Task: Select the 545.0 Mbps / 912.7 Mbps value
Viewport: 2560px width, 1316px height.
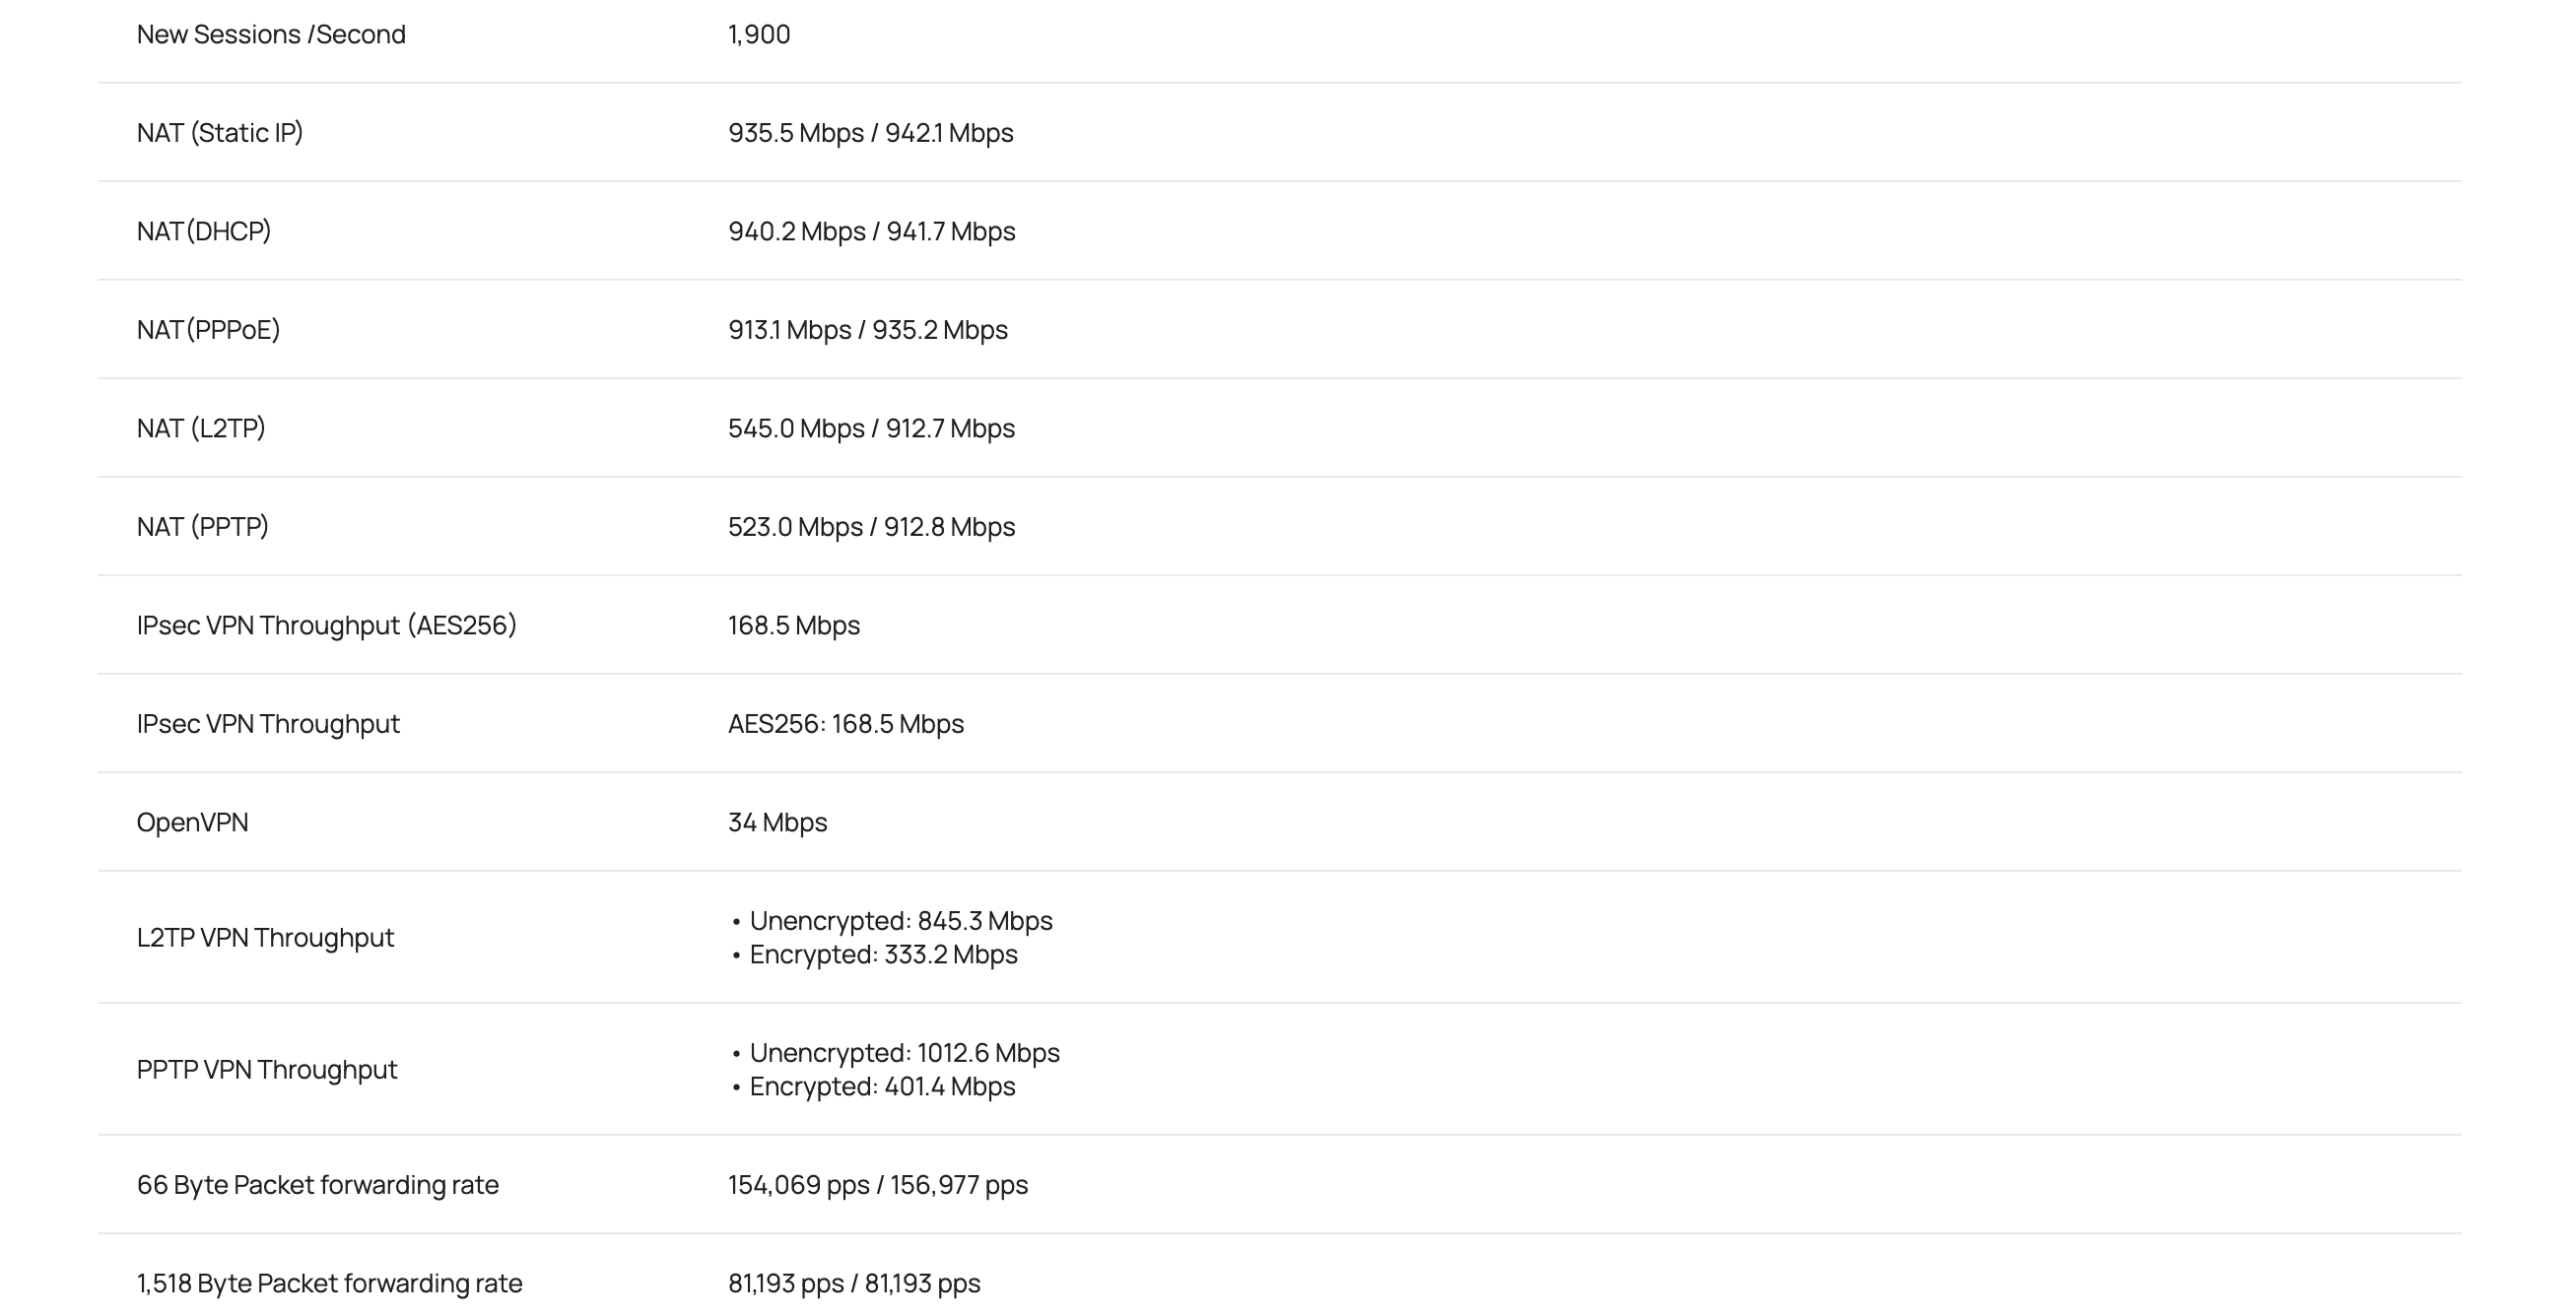Action: click(x=871, y=428)
